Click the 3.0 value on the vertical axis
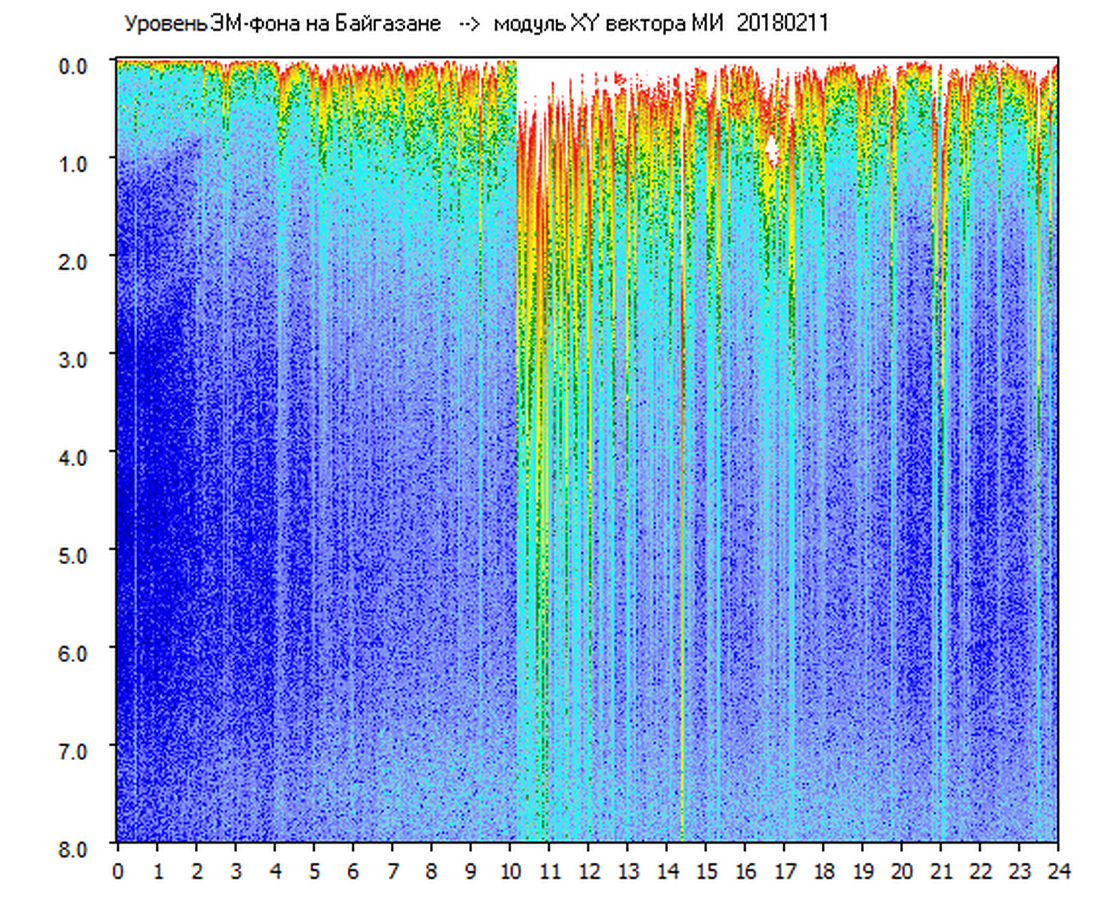This screenshot has height=900, width=1096. pos(77,357)
